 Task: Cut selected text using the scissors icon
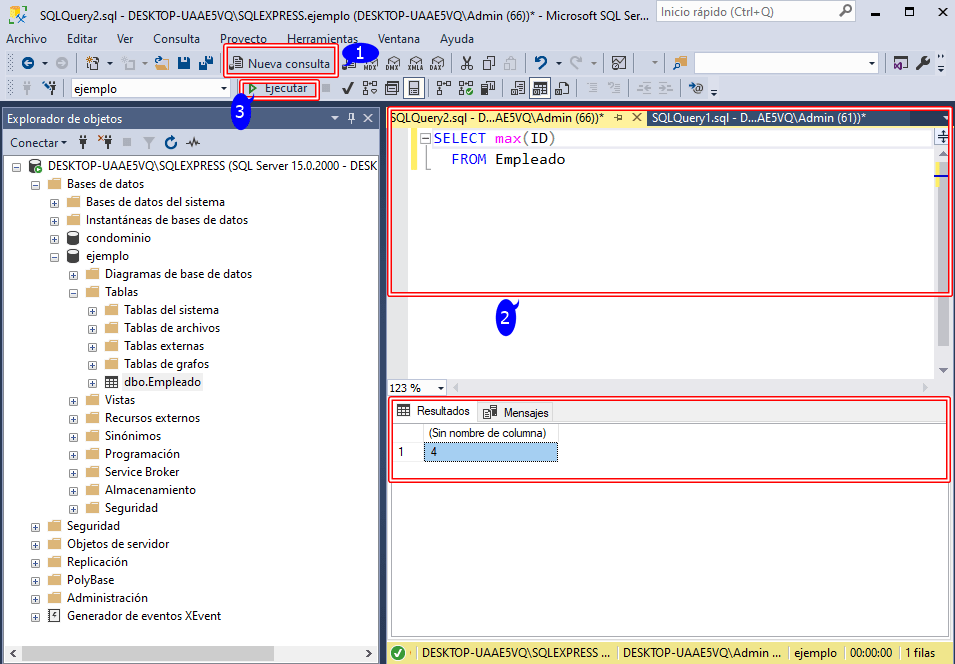[x=466, y=62]
